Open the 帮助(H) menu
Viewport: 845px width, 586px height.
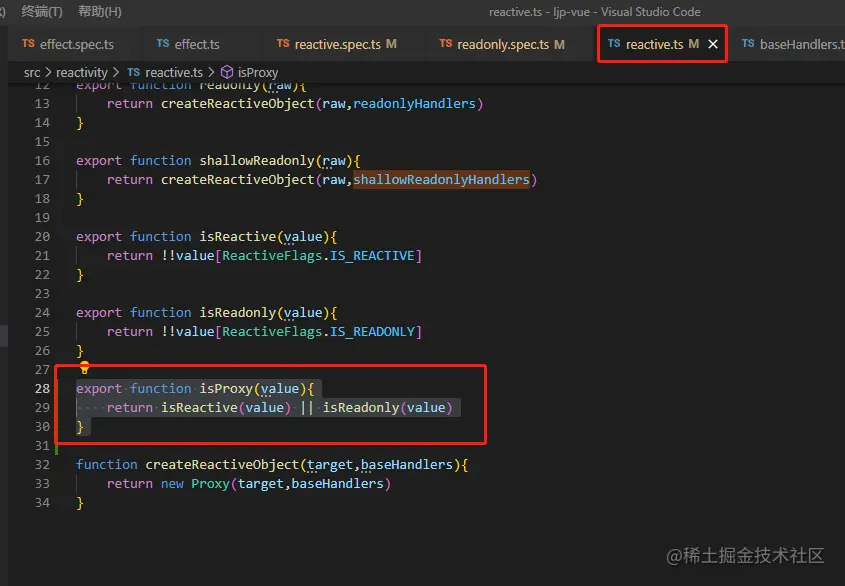pyautogui.click(x=100, y=11)
